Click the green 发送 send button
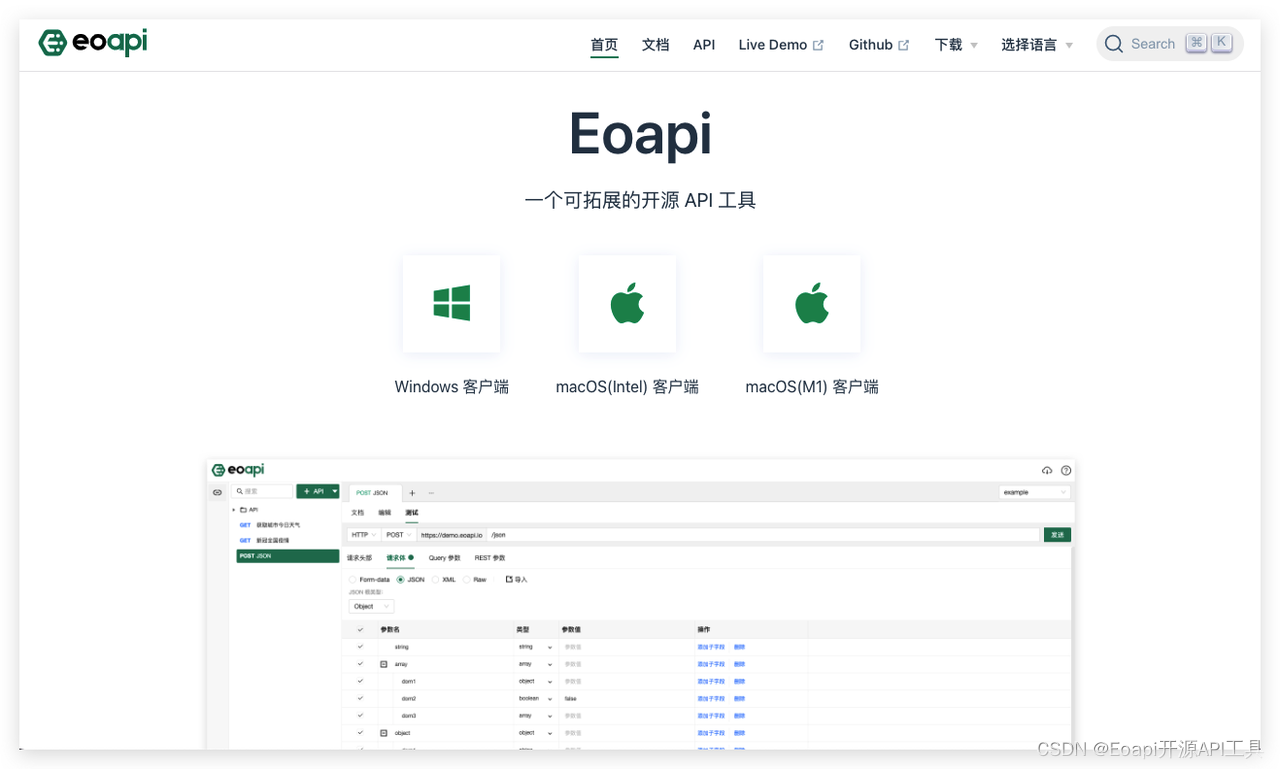1280x769 pixels. point(1057,535)
